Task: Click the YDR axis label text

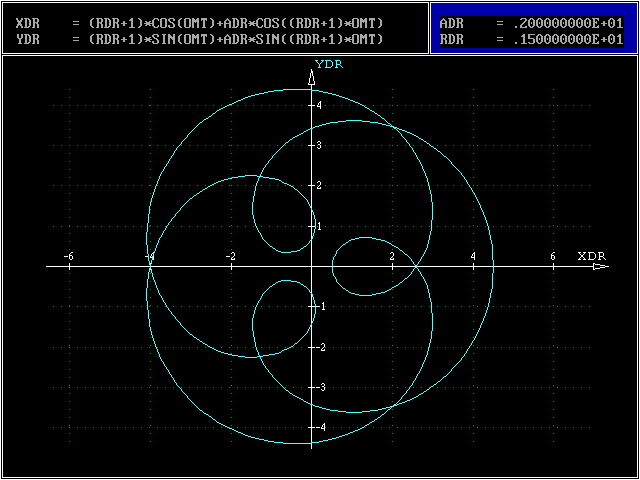Action: click(x=329, y=63)
